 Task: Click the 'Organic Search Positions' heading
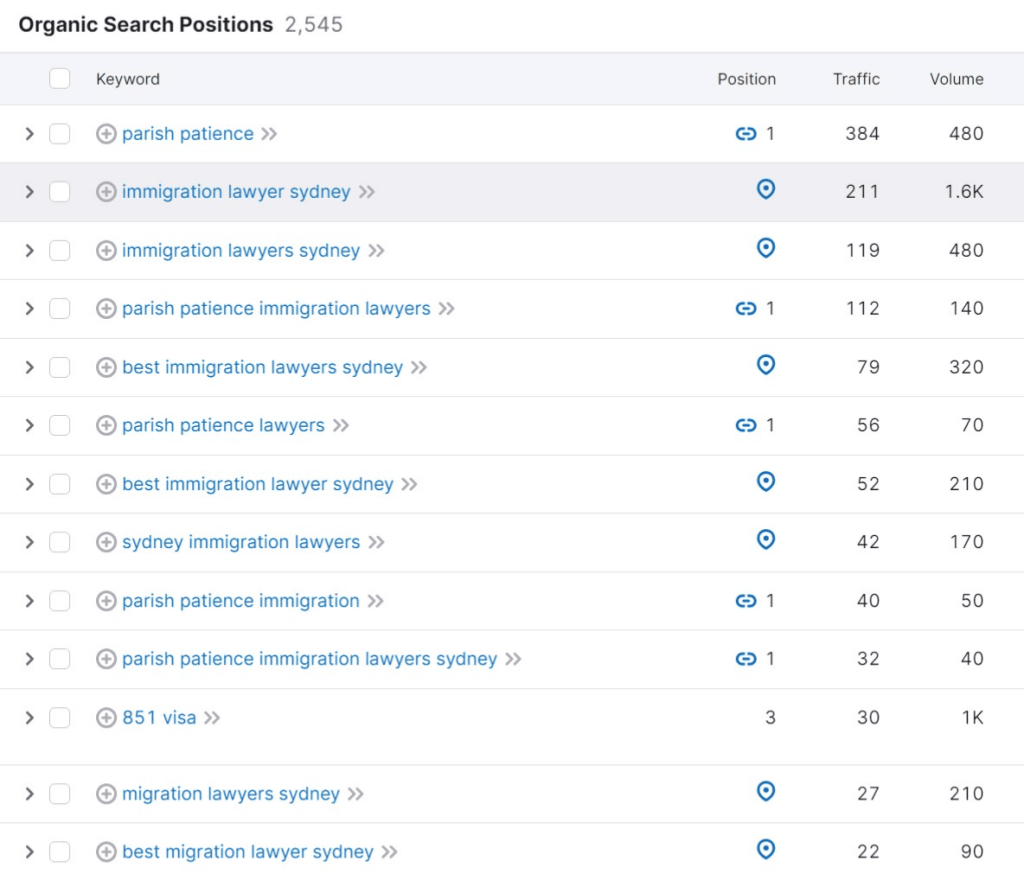point(146,25)
